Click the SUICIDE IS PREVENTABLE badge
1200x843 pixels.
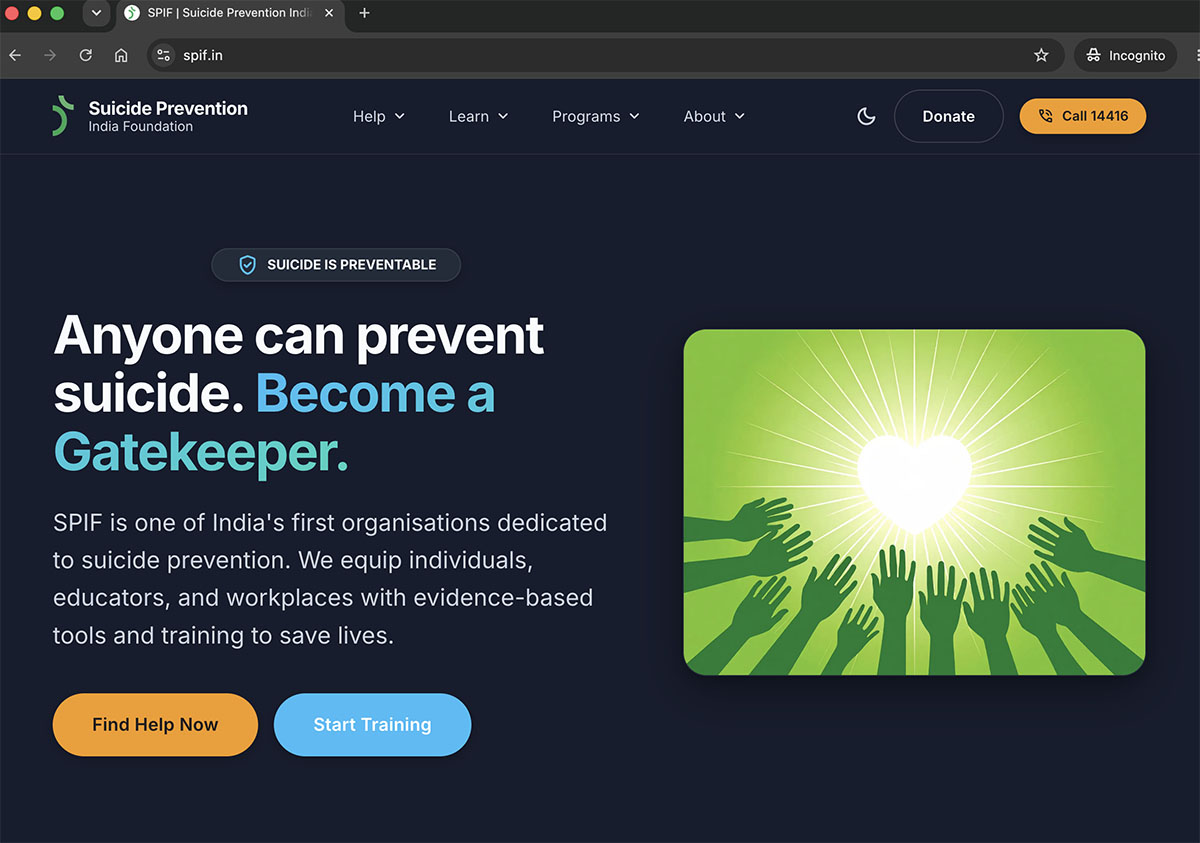coord(336,265)
